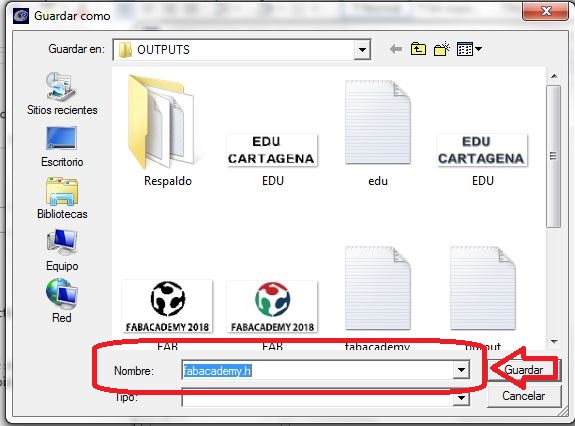The width and height of the screenshot is (575, 426).
Task: Click the Guardar button
Action: pos(524,370)
